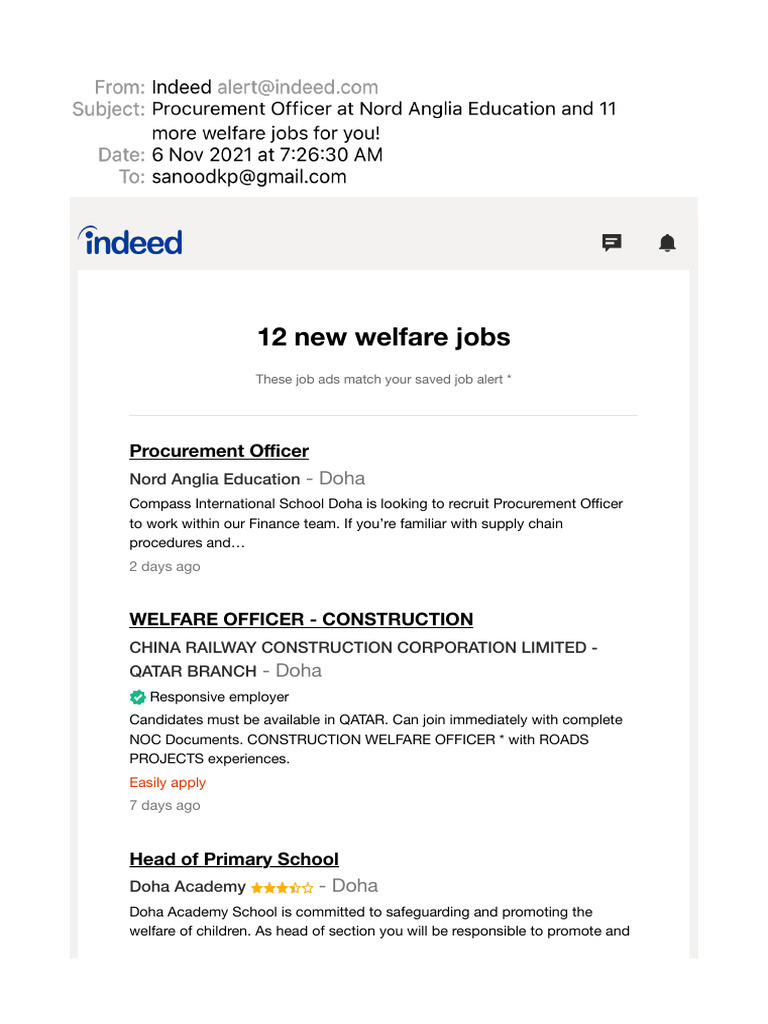Viewport: 768px width, 1024px height.
Task: Open the Head of Primary School link
Action: tap(234, 859)
